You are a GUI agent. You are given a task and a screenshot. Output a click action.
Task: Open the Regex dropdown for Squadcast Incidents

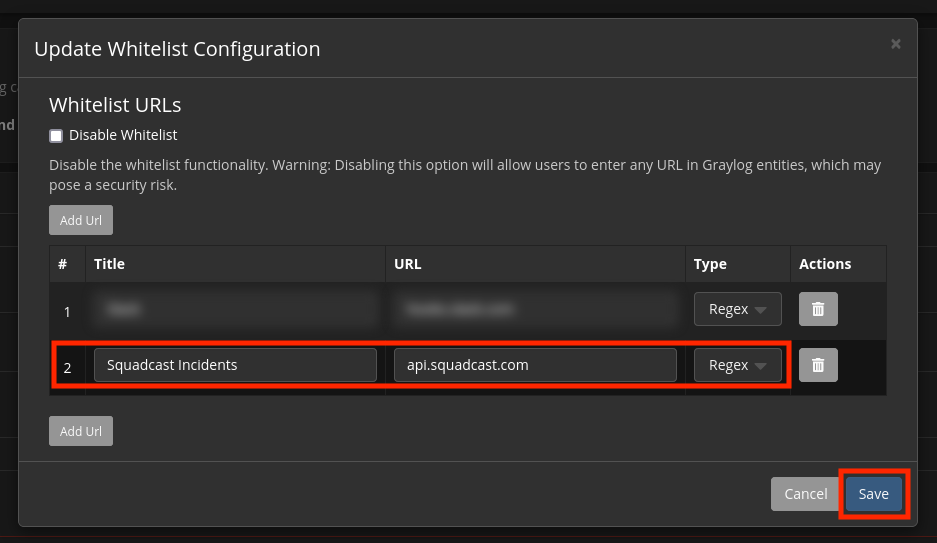737,365
